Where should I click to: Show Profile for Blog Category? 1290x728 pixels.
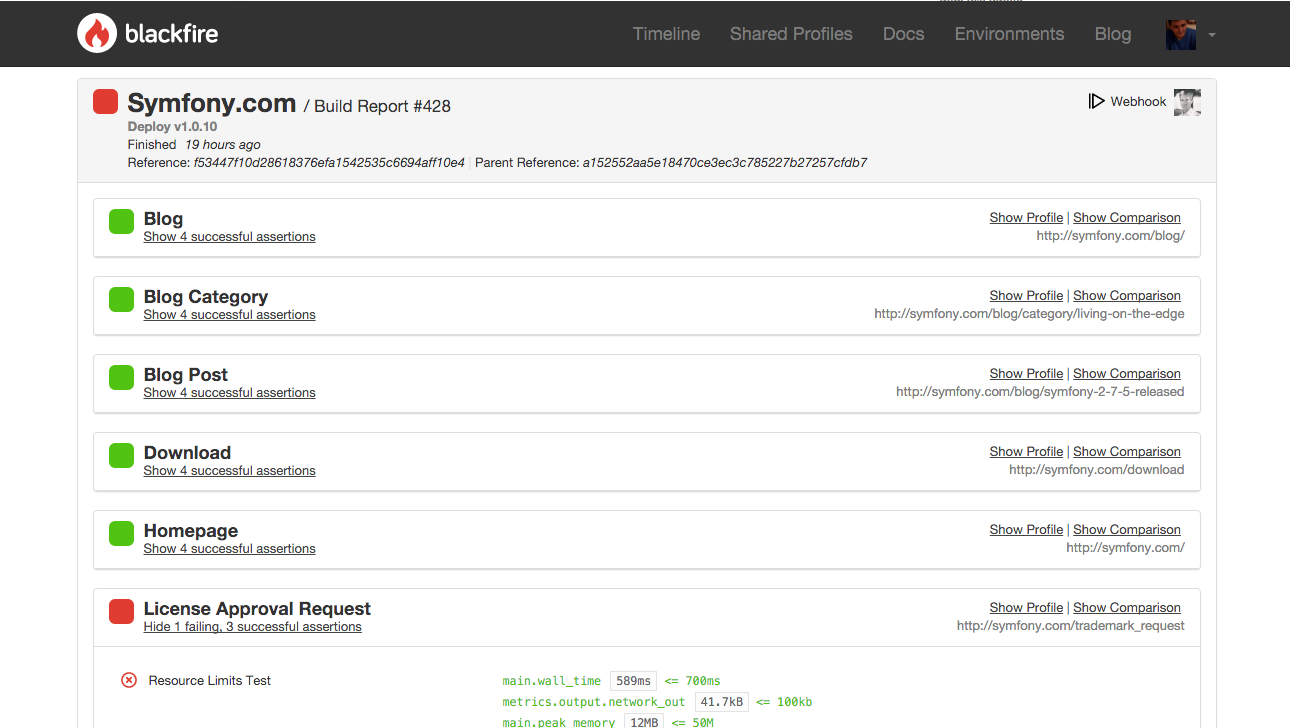(1026, 296)
